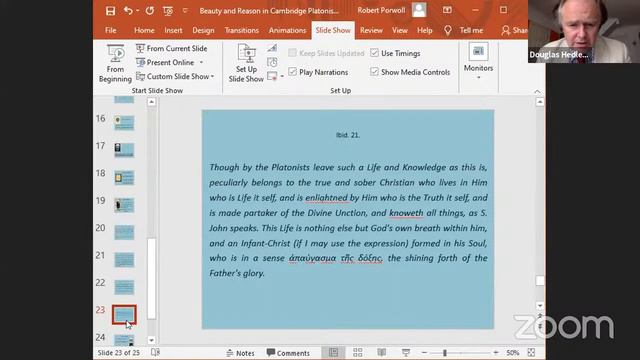Click the Rehearse Timings icon
This screenshot has width=640, height=360.
pos(272,62)
